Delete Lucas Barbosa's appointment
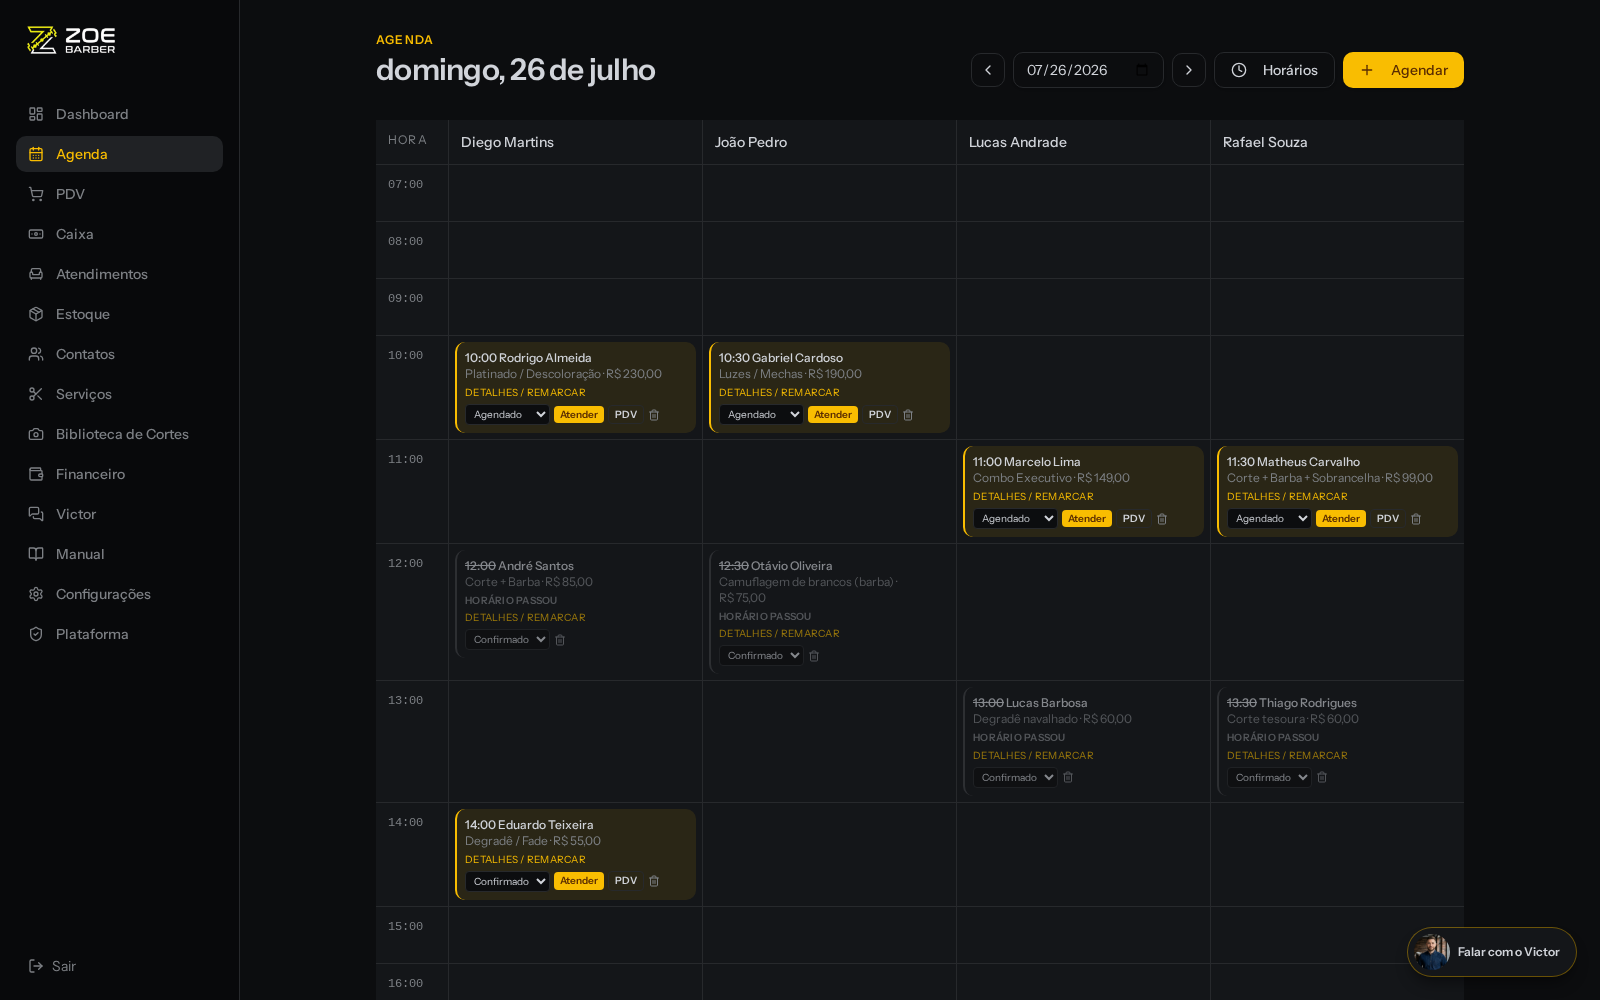 click(1068, 777)
